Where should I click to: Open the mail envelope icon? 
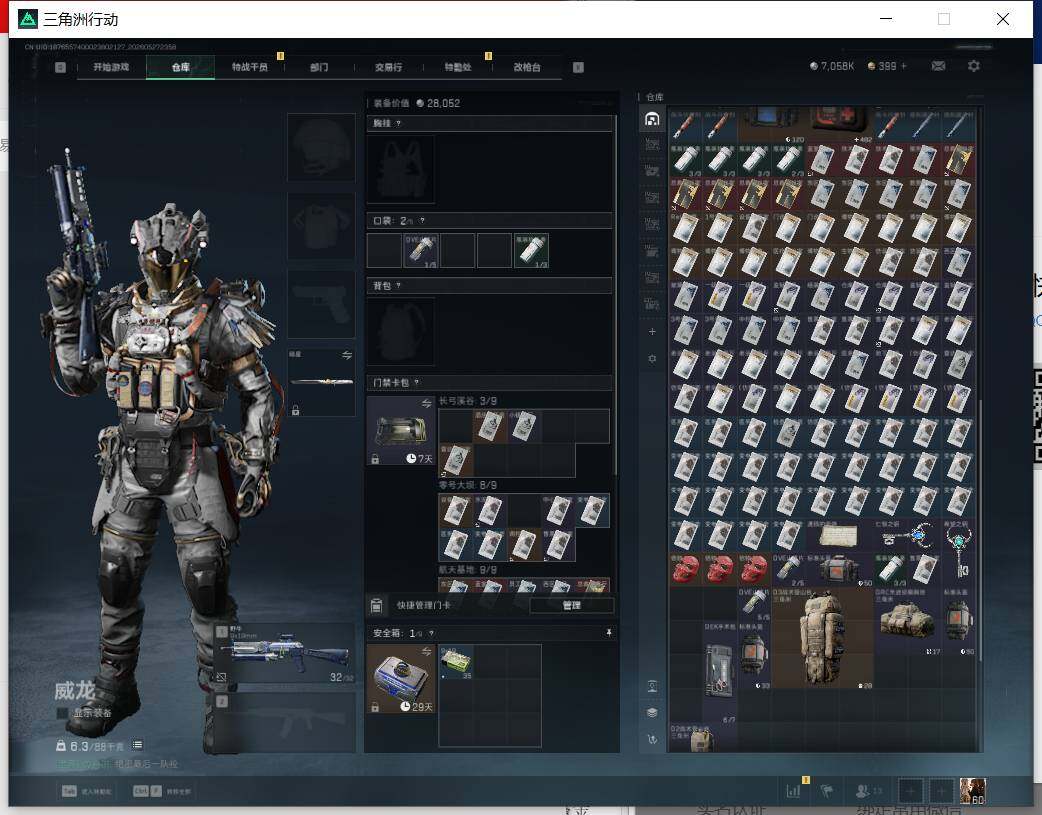click(938, 66)
